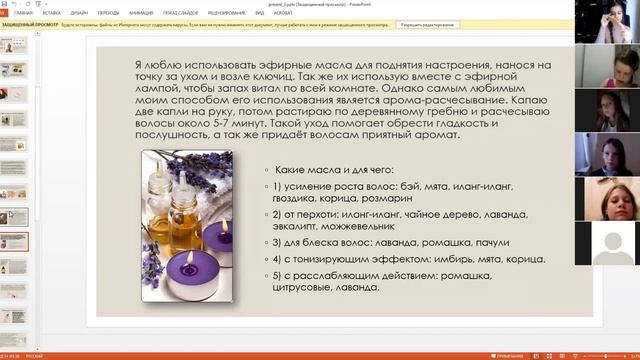Click the Разрешить редактирование button

(x=427, y=25)
